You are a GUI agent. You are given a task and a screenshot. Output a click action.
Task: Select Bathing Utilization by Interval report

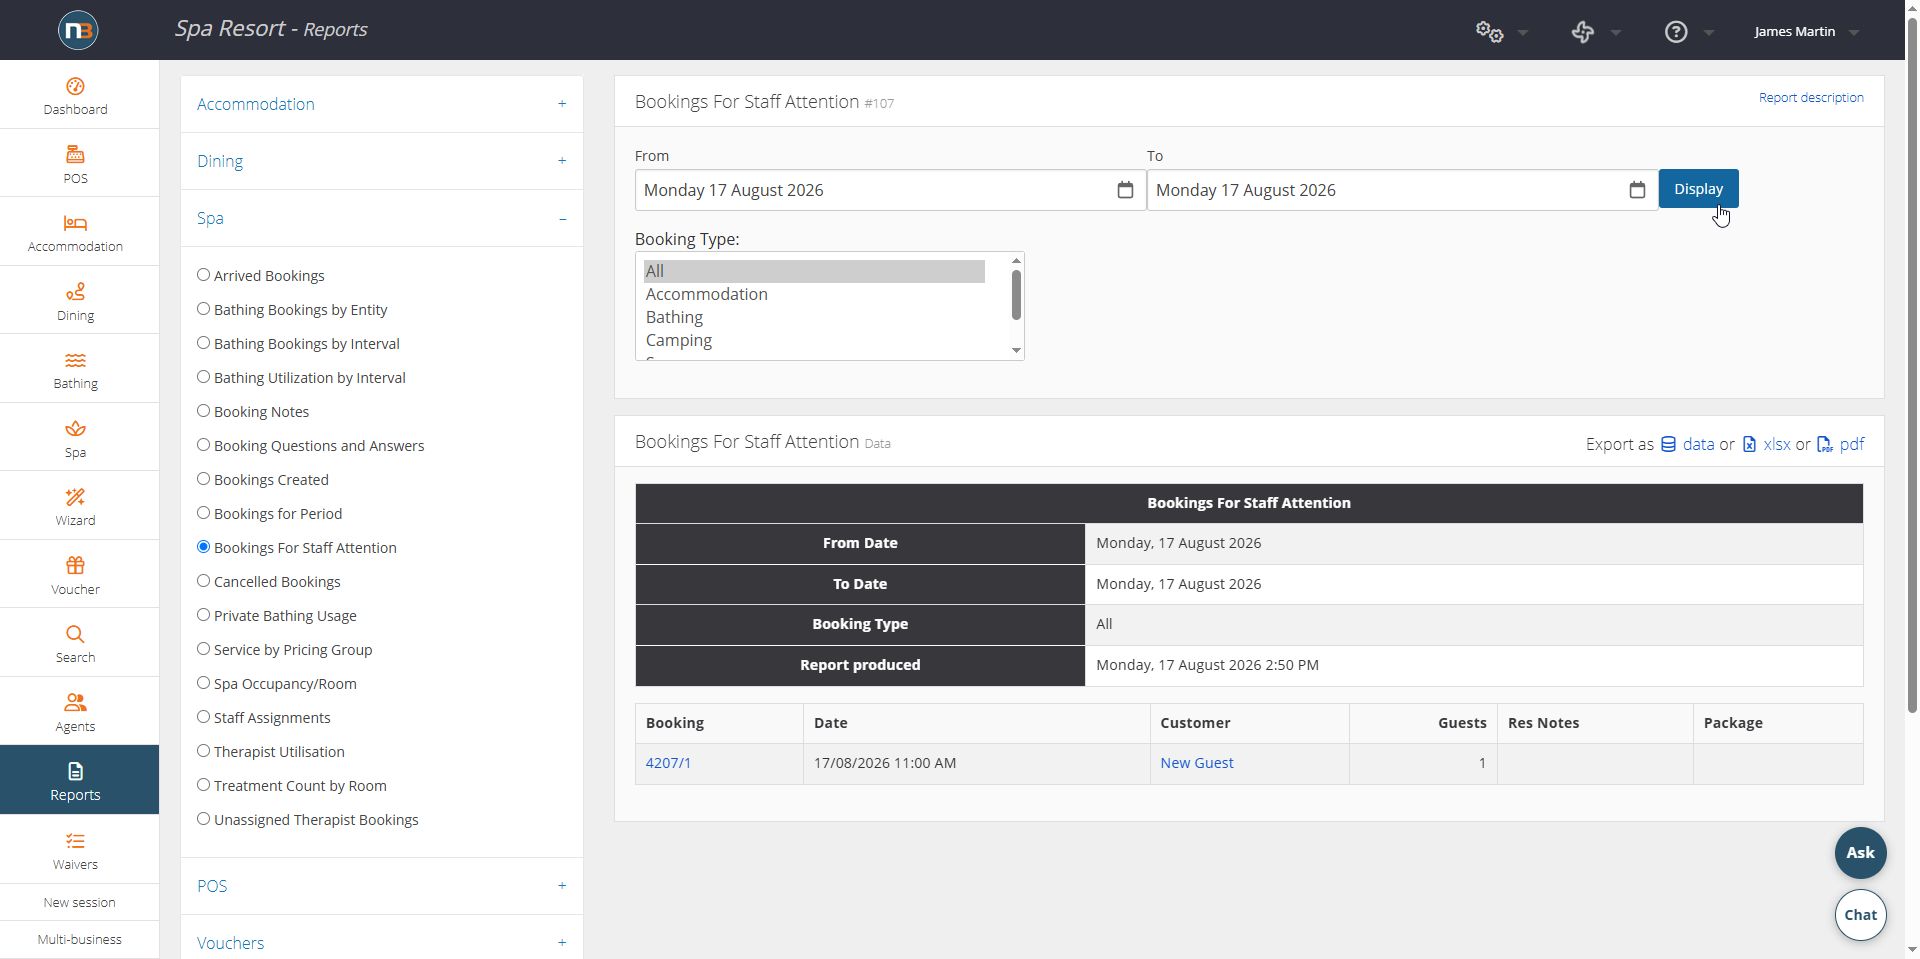(203, 377)
